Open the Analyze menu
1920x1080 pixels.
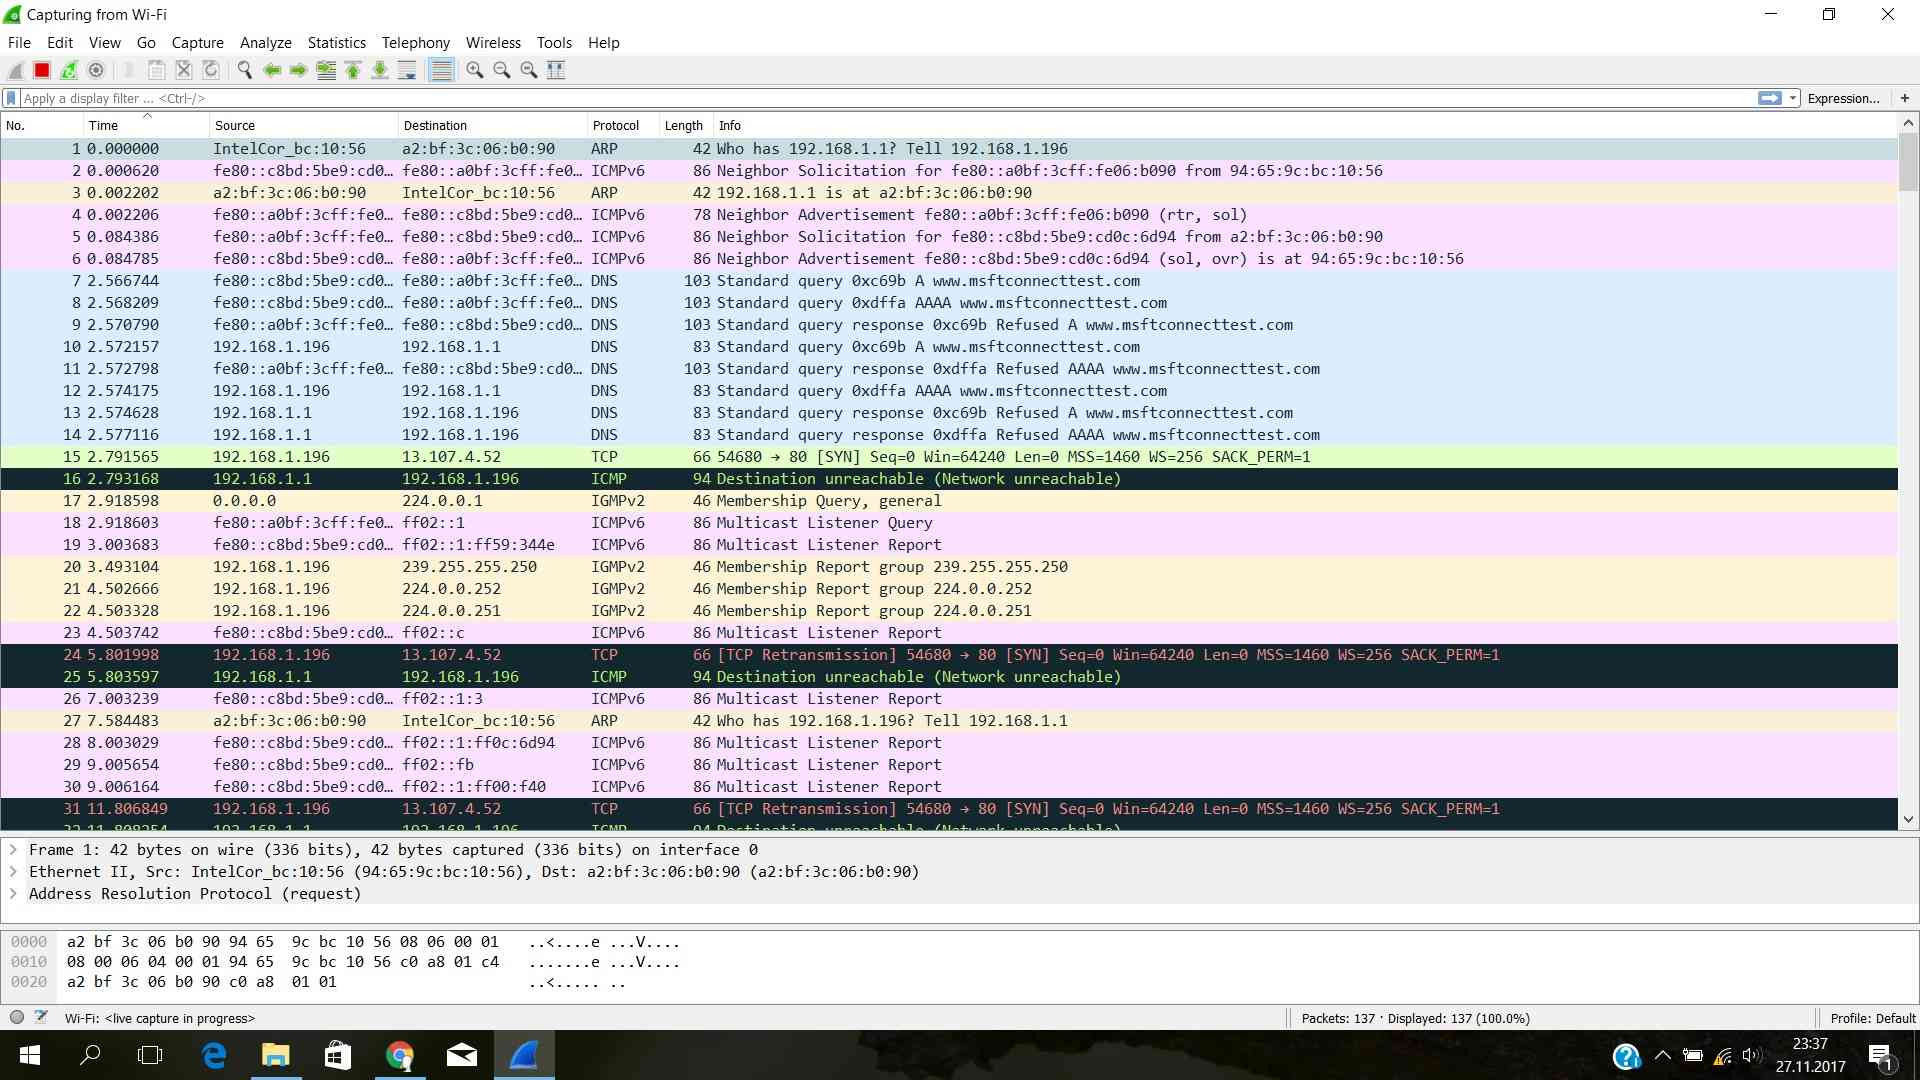[265, 43]
